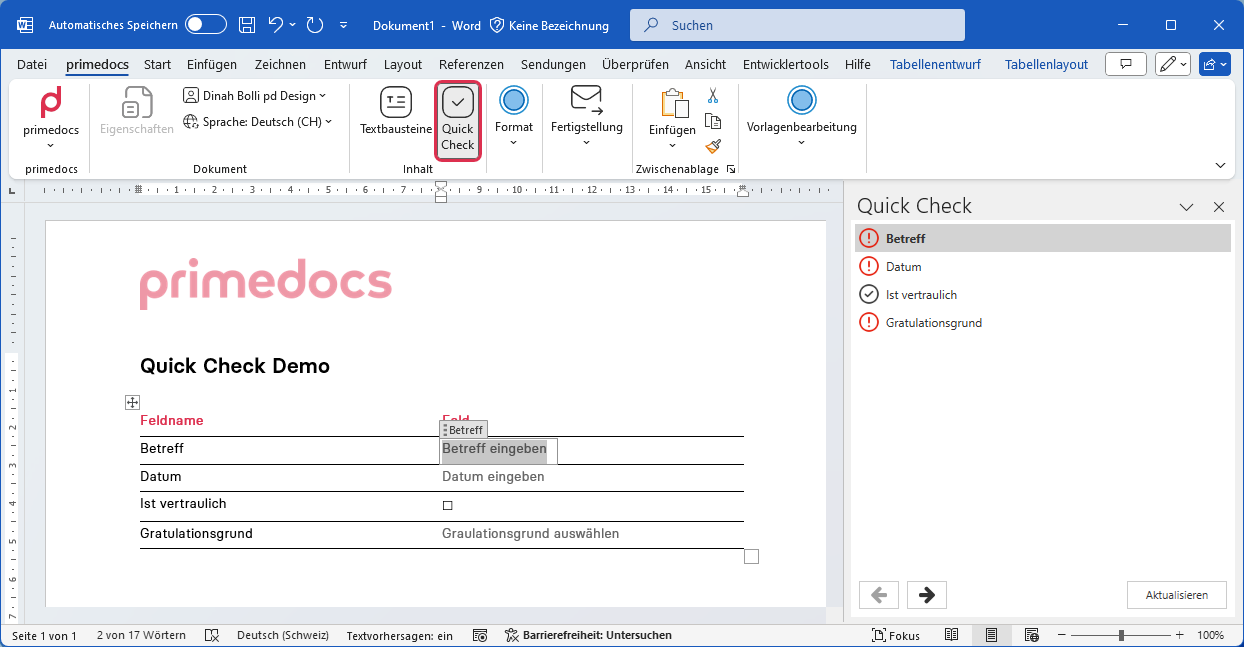
Task: Open the share button in the ribbon
Action: point(1214,64)
